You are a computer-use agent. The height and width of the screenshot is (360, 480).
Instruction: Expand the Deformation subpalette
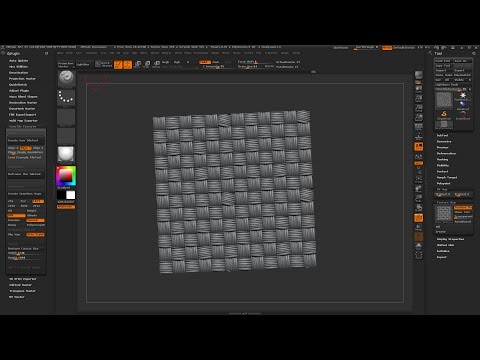pyautogui.click(x=446, y=153)
